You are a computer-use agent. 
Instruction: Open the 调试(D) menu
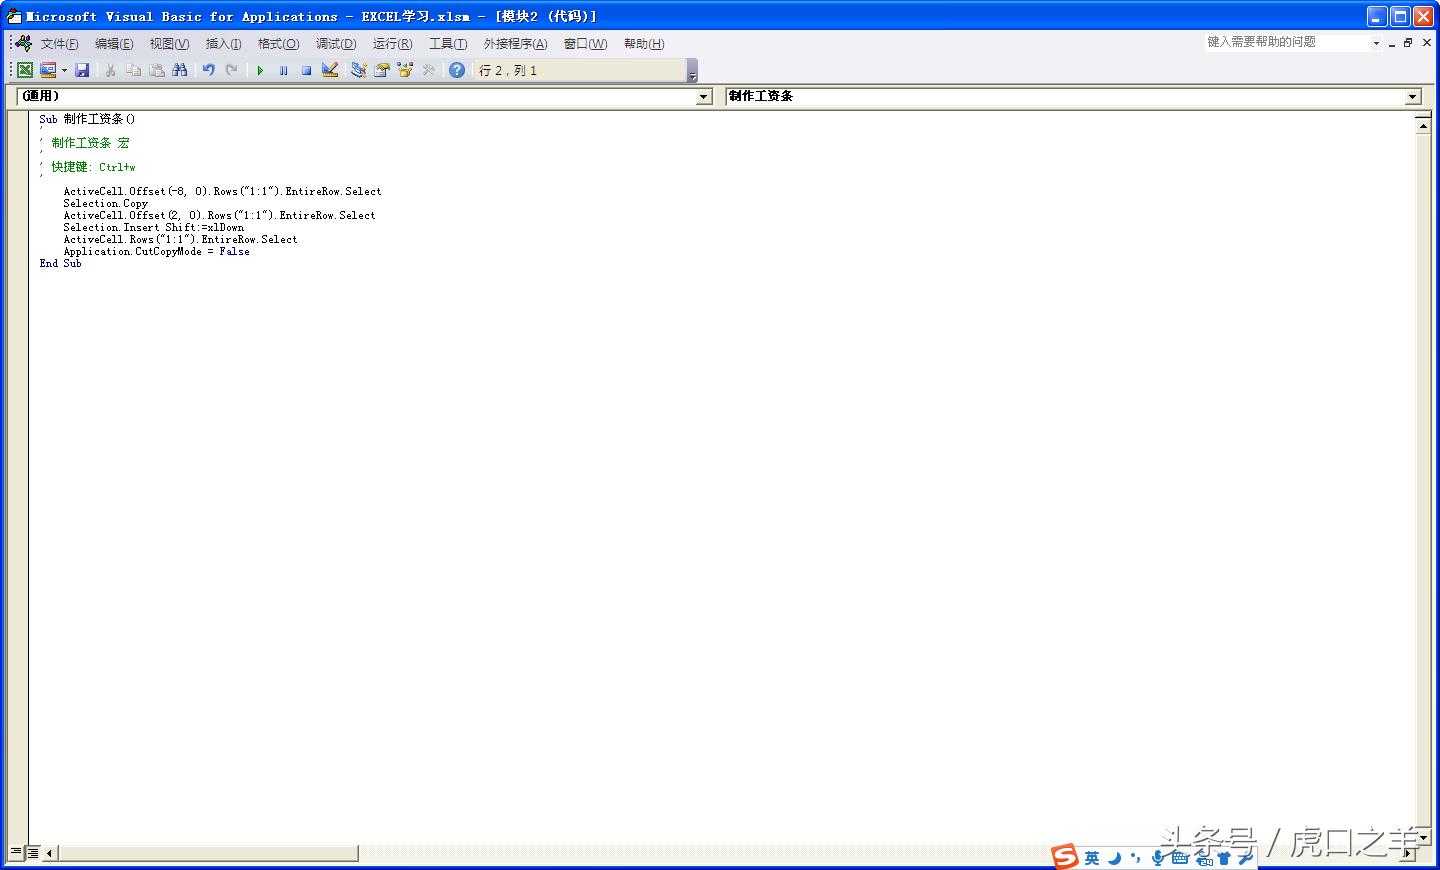click(336, 44)
